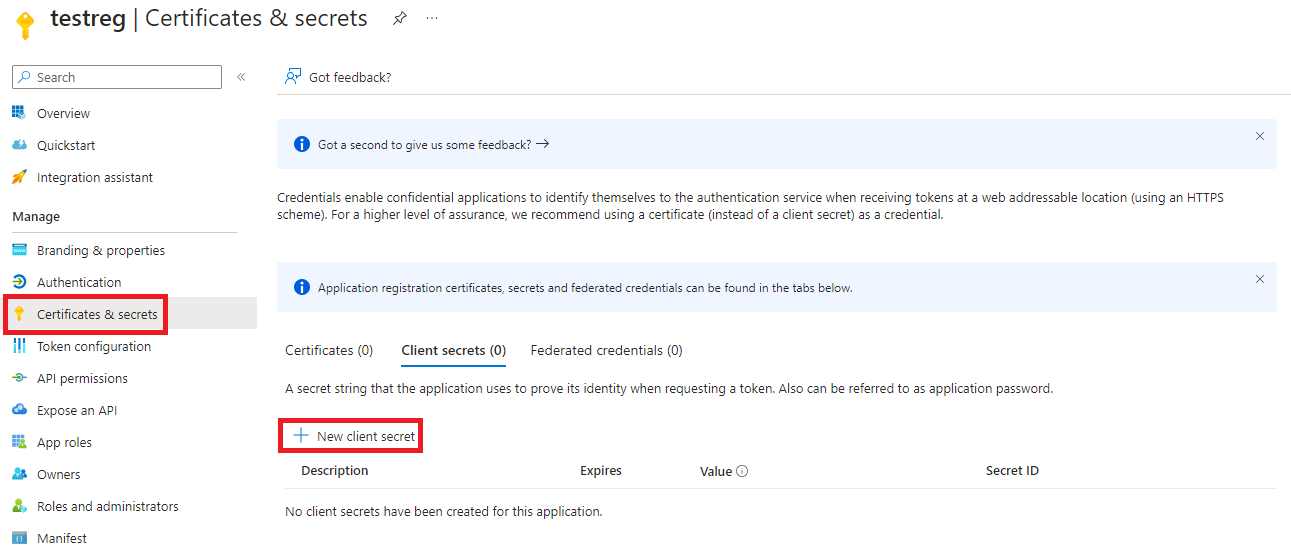1291x556 pixels.
Task: Switch to the Certificates (0) tab
Action: (329, 350)
